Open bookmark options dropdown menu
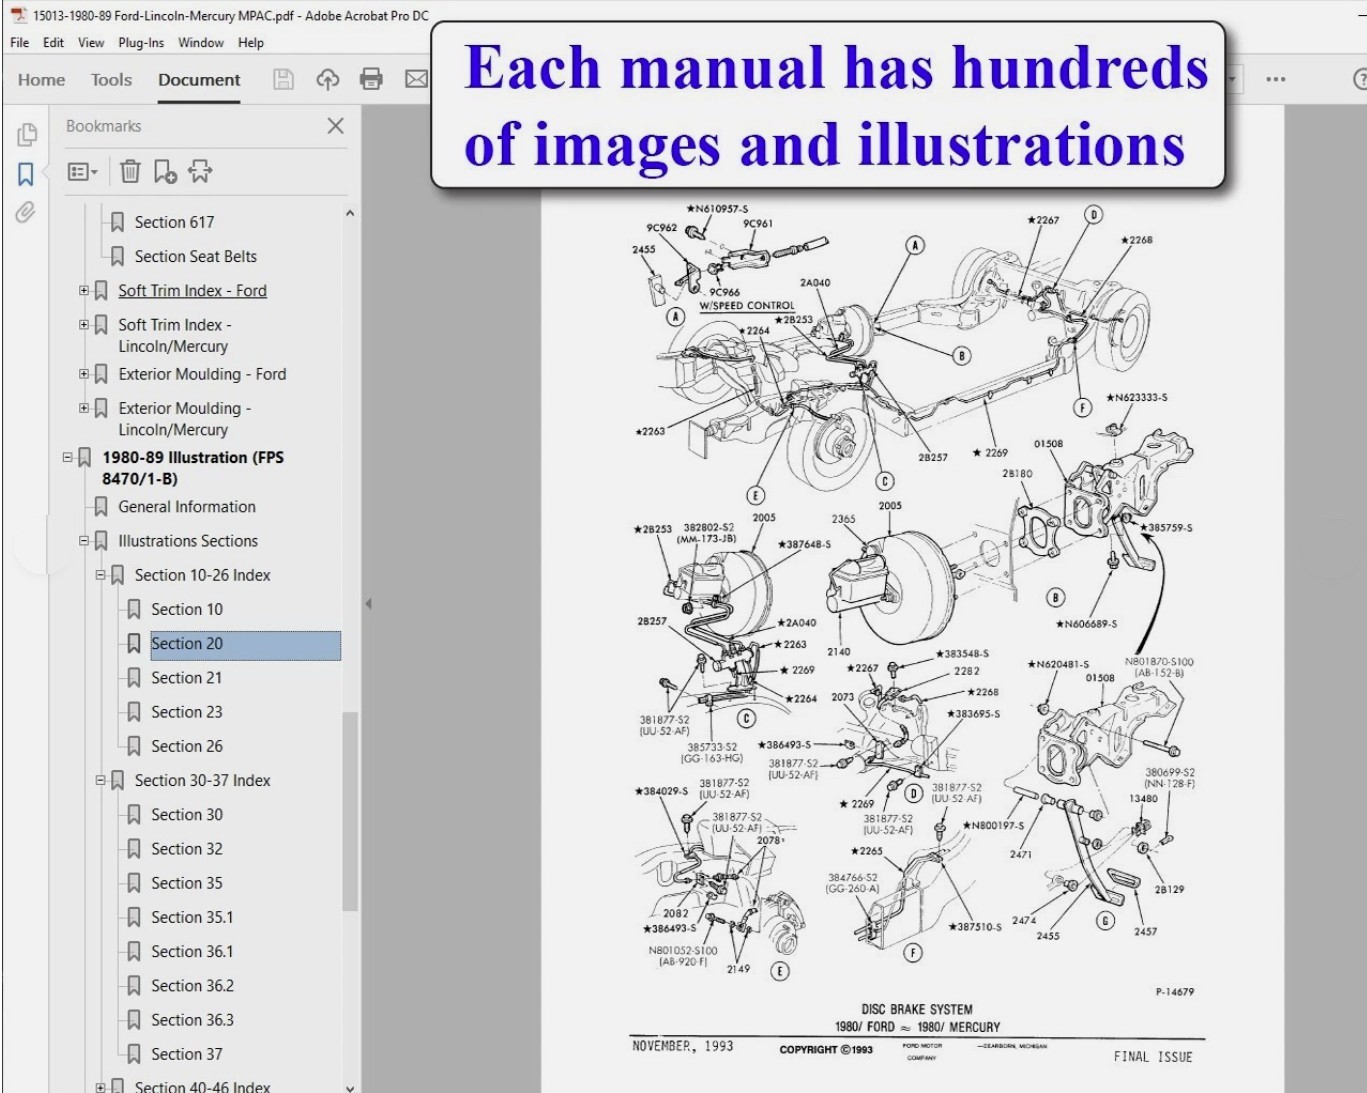The image size is (1367, 1093). point(82,172)
